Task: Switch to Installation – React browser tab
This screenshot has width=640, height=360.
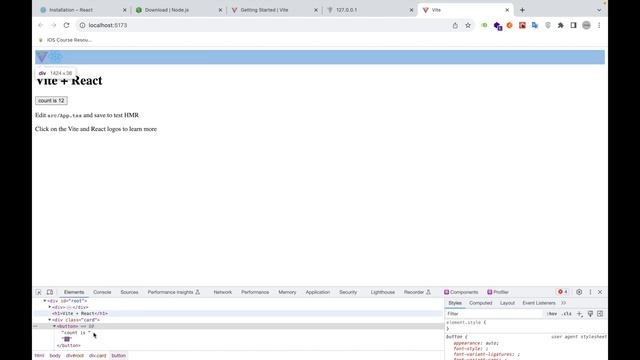Action: tap(82, 10)
